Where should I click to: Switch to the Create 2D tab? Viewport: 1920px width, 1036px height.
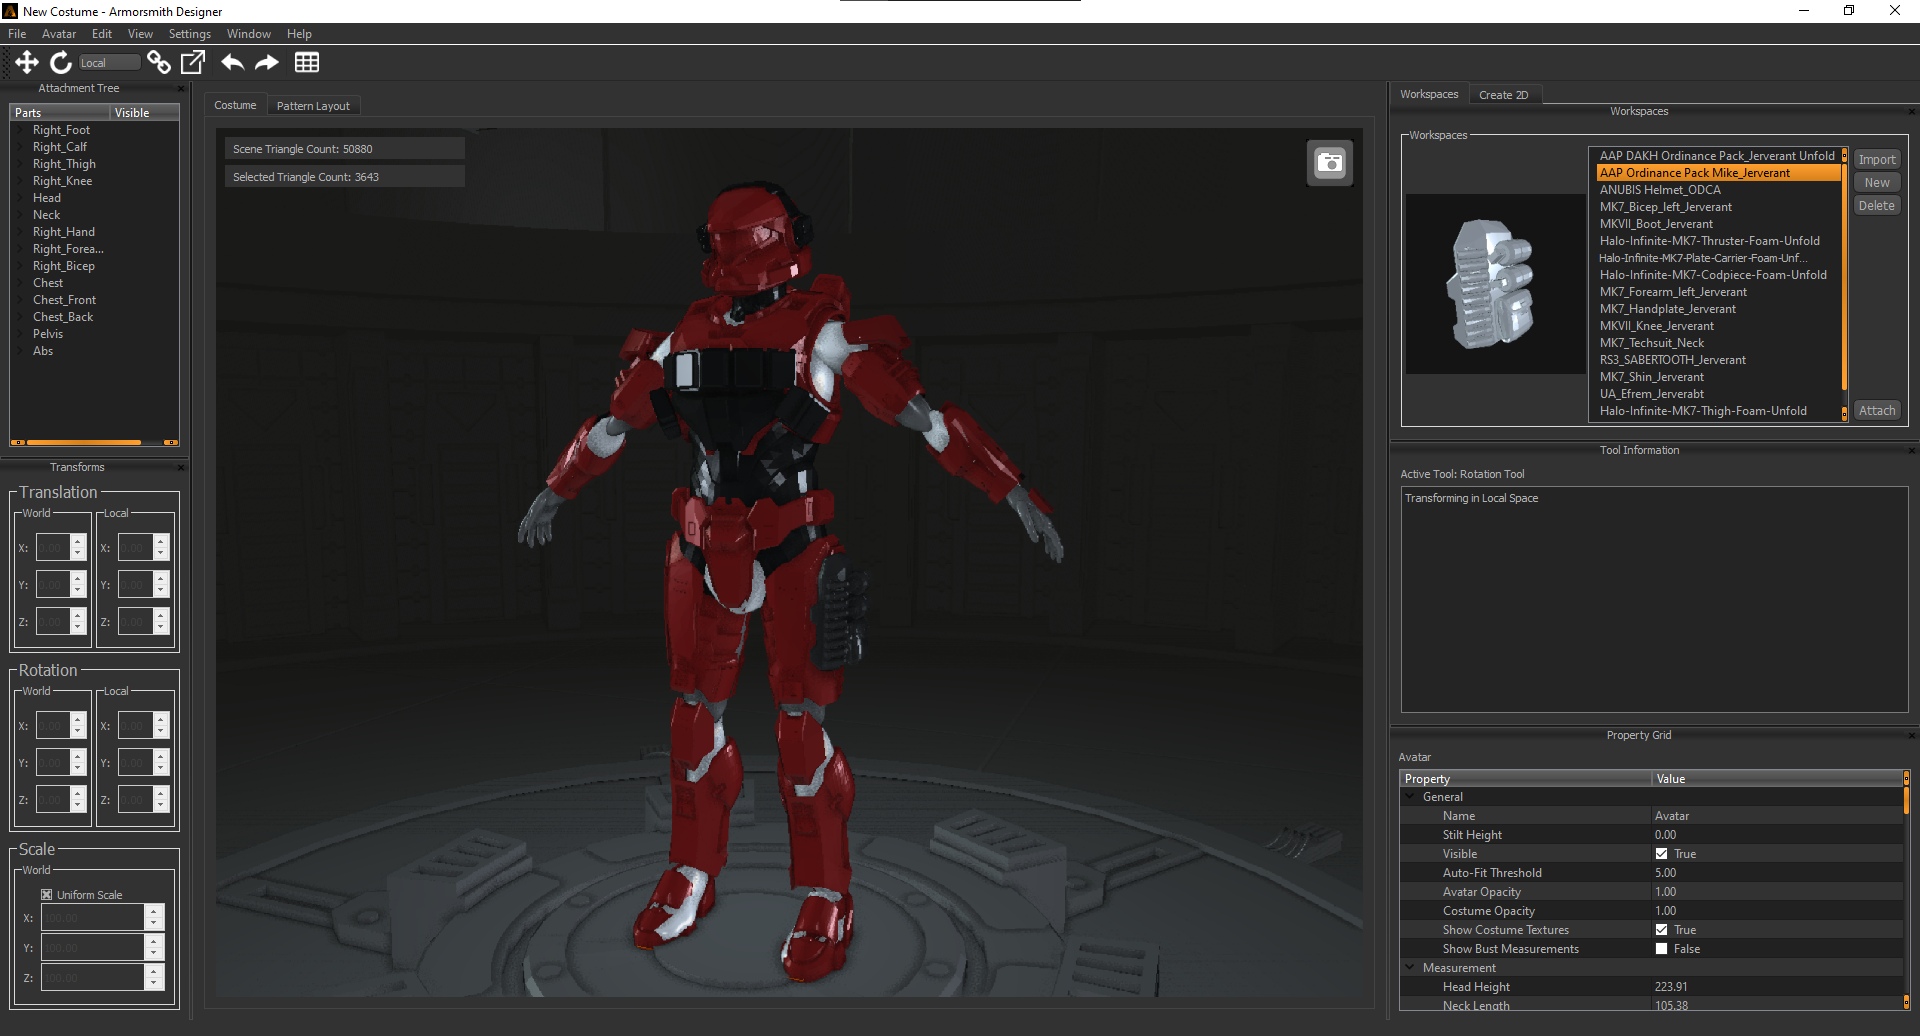point(1503,95)
